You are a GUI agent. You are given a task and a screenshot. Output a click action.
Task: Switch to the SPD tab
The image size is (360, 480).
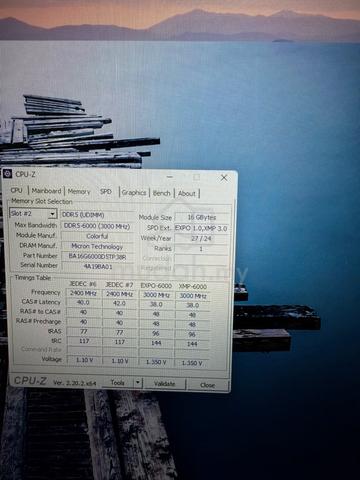pos(106,192)
